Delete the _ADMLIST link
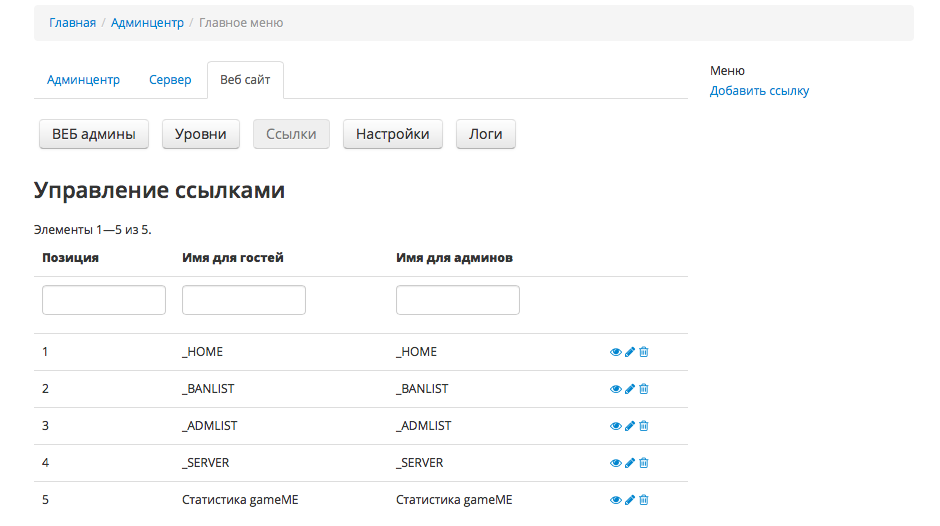Image resolution: width=940 pixels, height=526 pixels. pos(644,426)
